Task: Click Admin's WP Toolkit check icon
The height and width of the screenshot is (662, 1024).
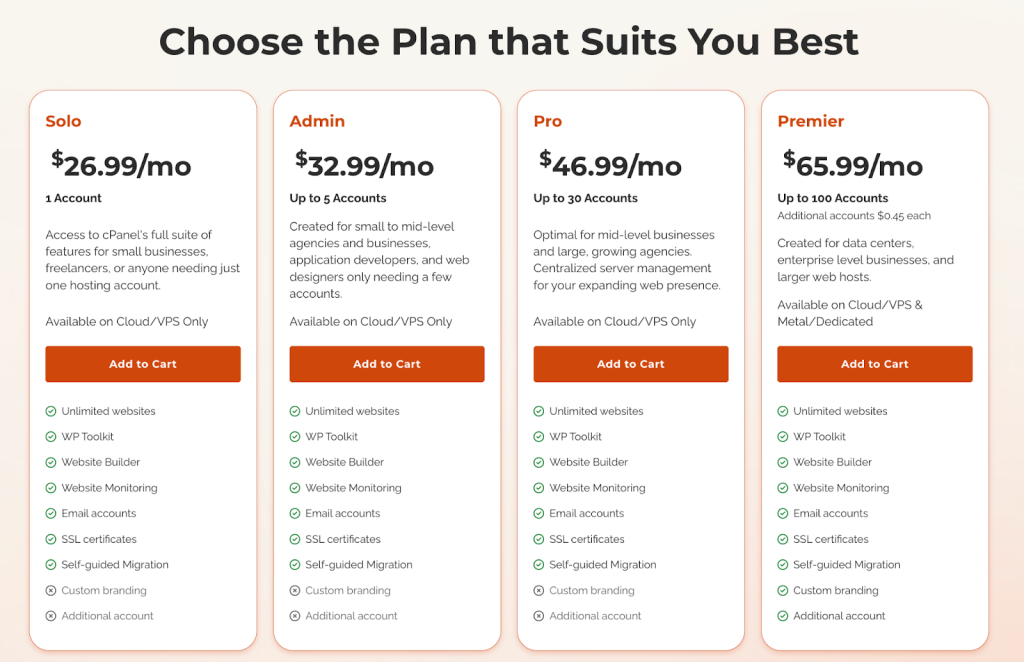Action: pyautogui.click(x=295, y=437)
